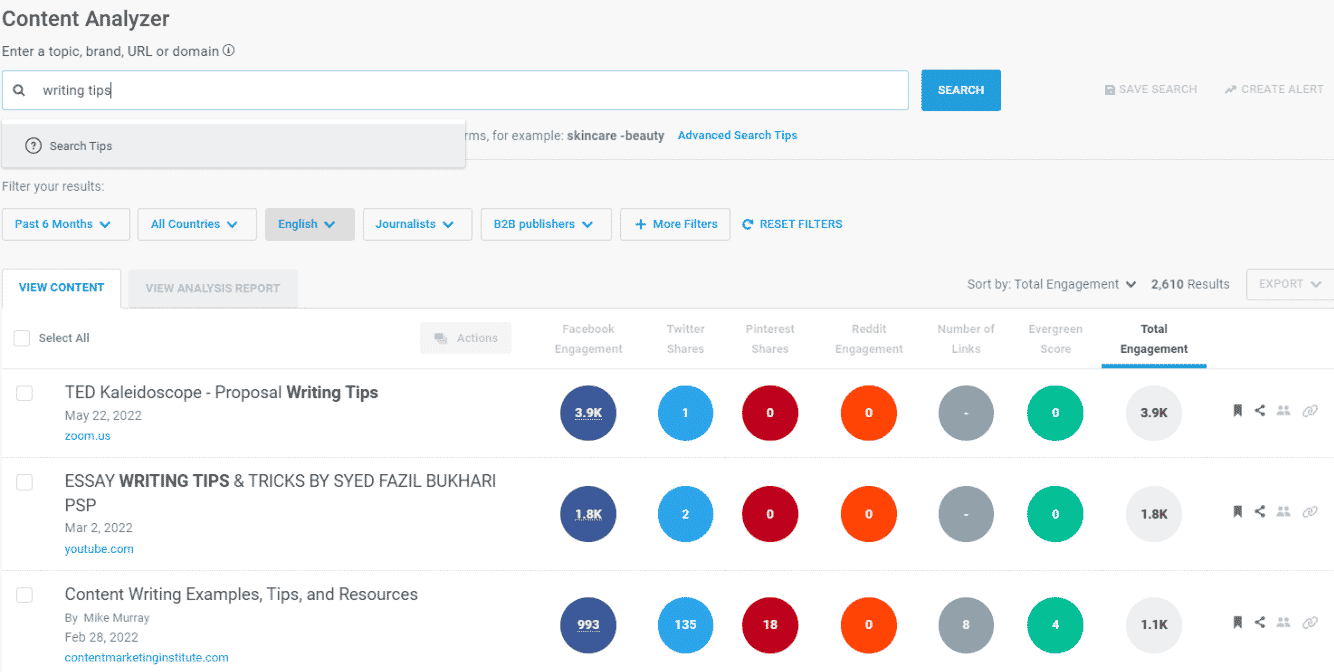This screenshot has width=1334, height=672.
Task: Click the magnifier icon in search box
Action: [19, 90]
